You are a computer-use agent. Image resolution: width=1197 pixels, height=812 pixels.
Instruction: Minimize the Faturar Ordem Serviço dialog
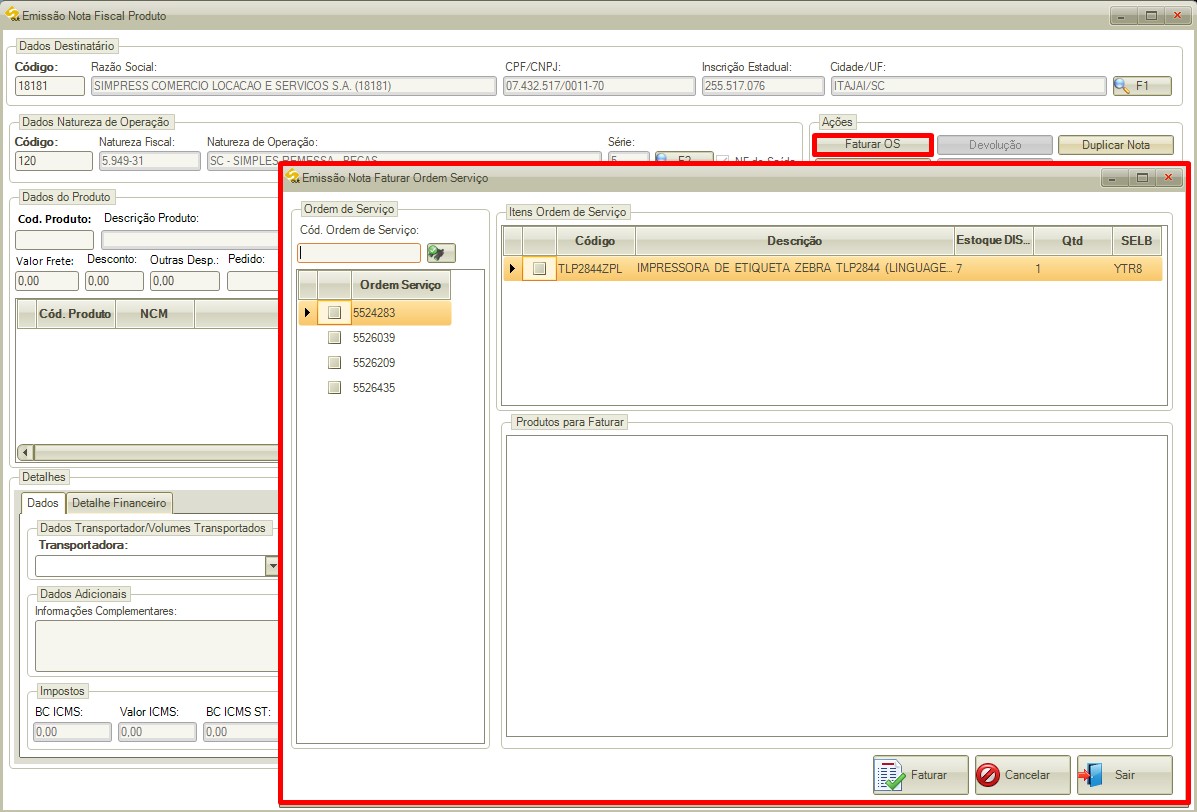[x=1114, y=178]
